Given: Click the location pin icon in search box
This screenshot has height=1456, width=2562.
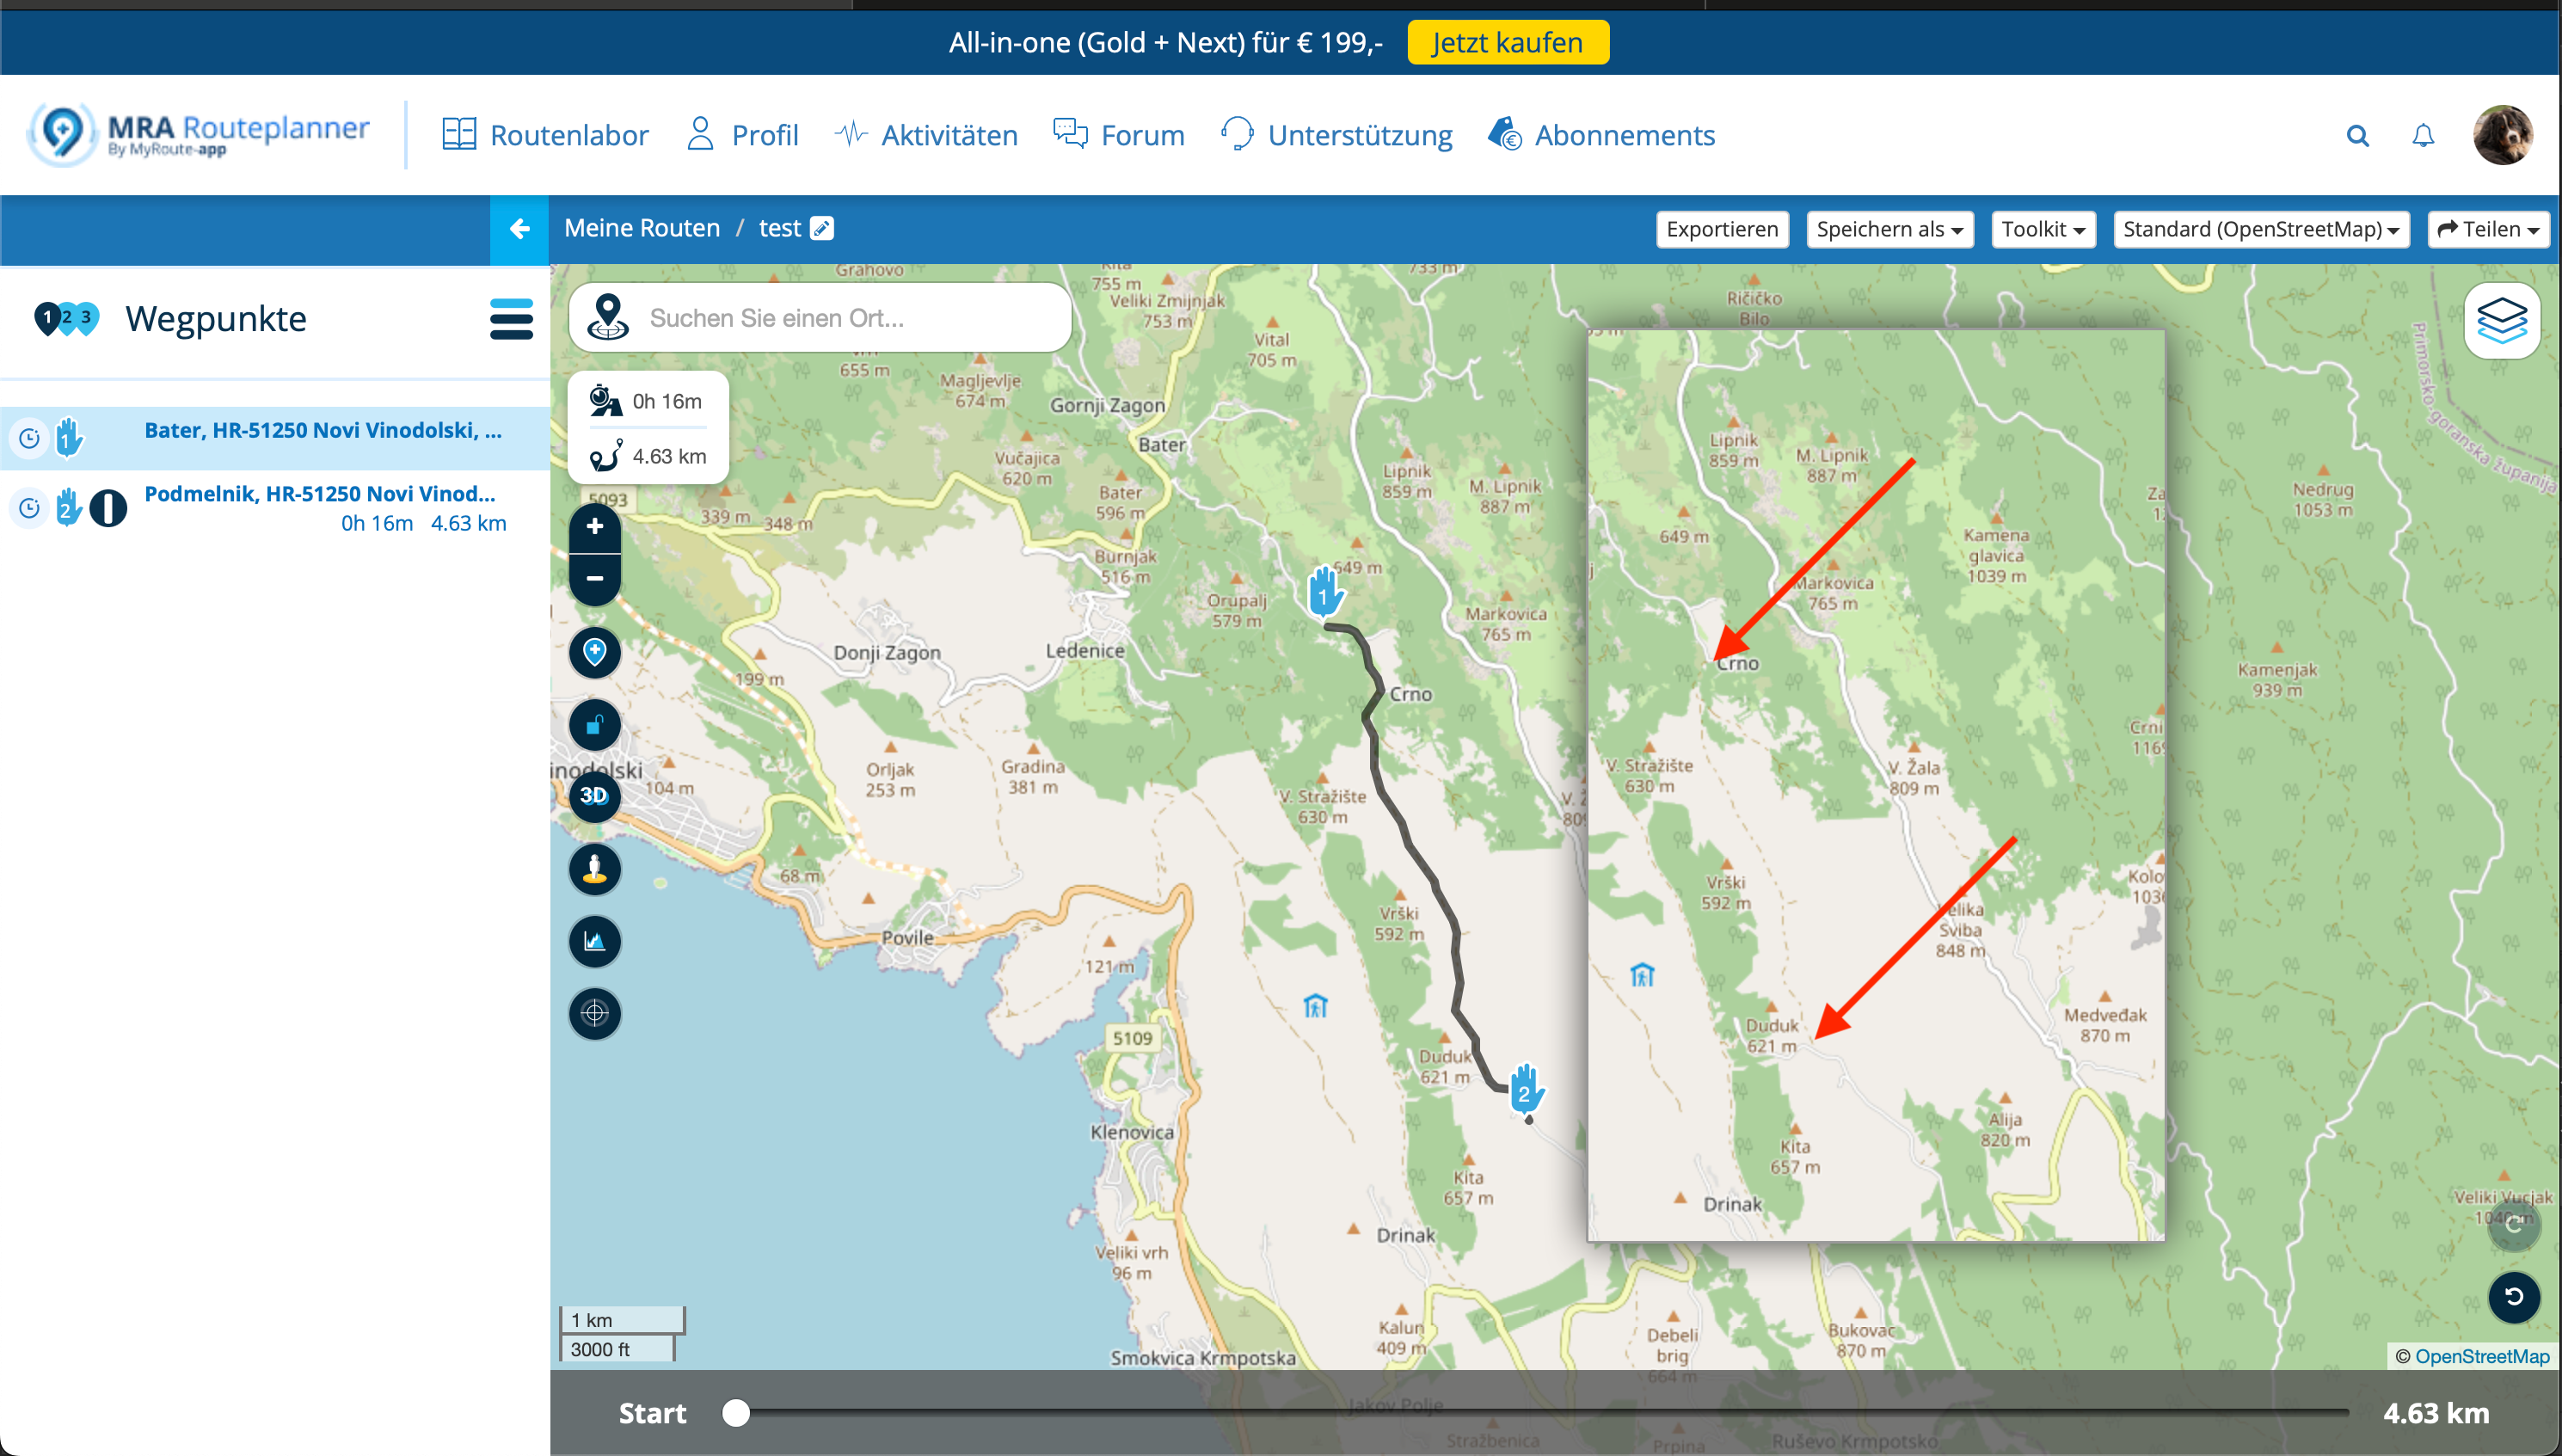Looking at the screenshot, I should [x=607, y=317].
